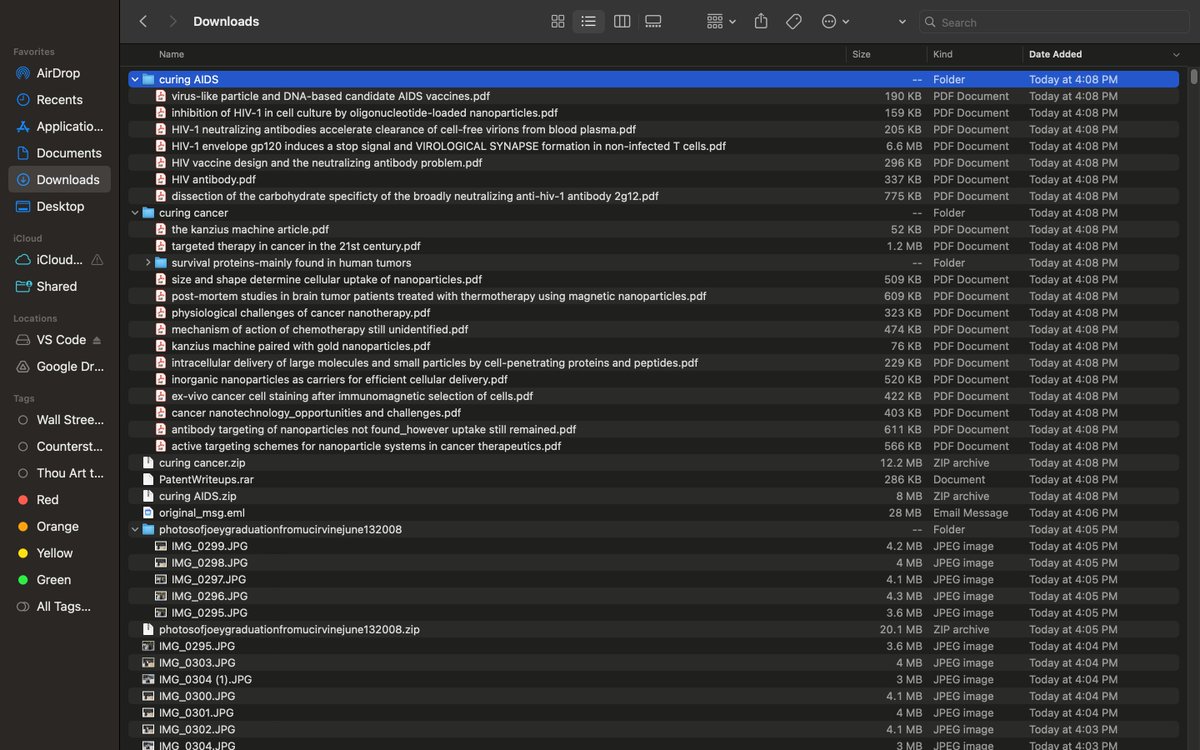This screenshot has height=750, width=1200.
Task: Switch to column view mode
Action: pyautogui.click(x=622, y=21)
